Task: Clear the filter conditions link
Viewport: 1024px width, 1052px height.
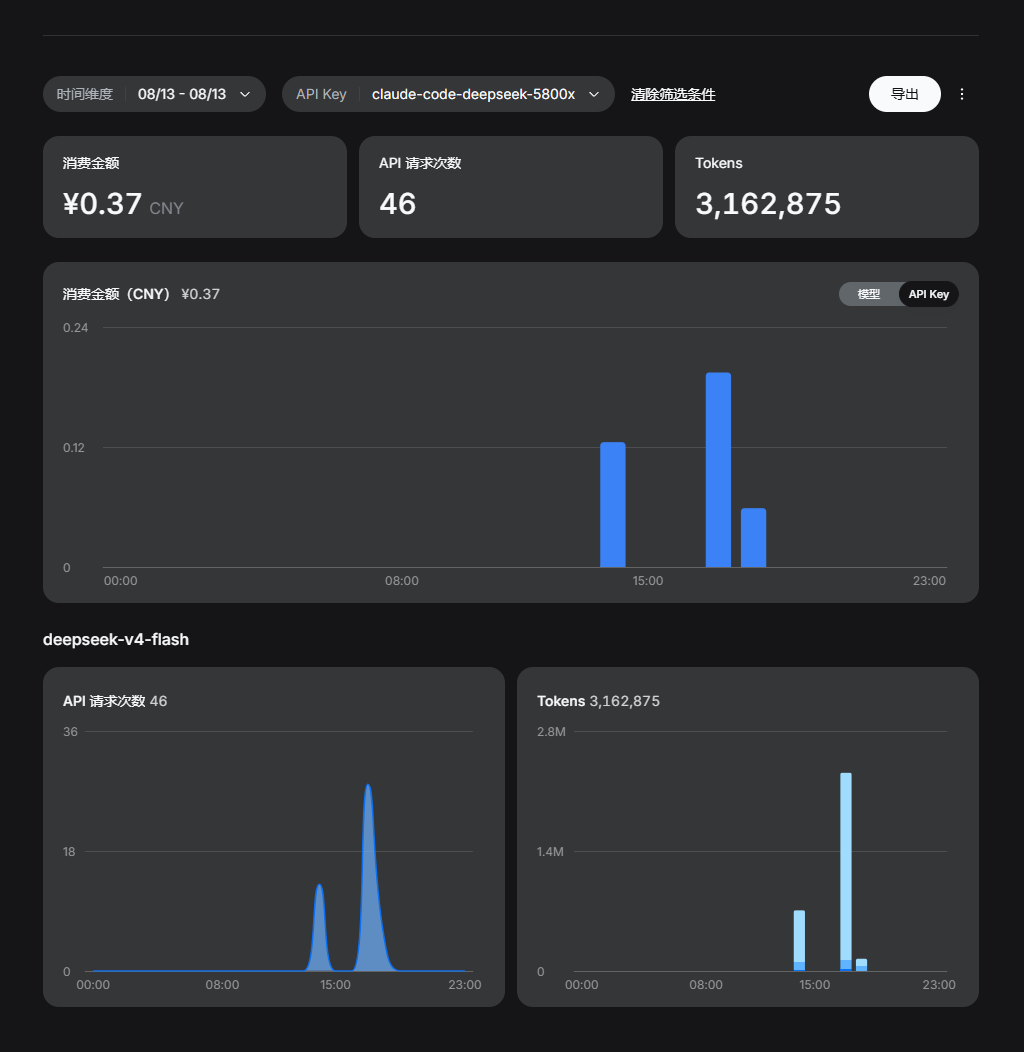Action: [673, 95]
